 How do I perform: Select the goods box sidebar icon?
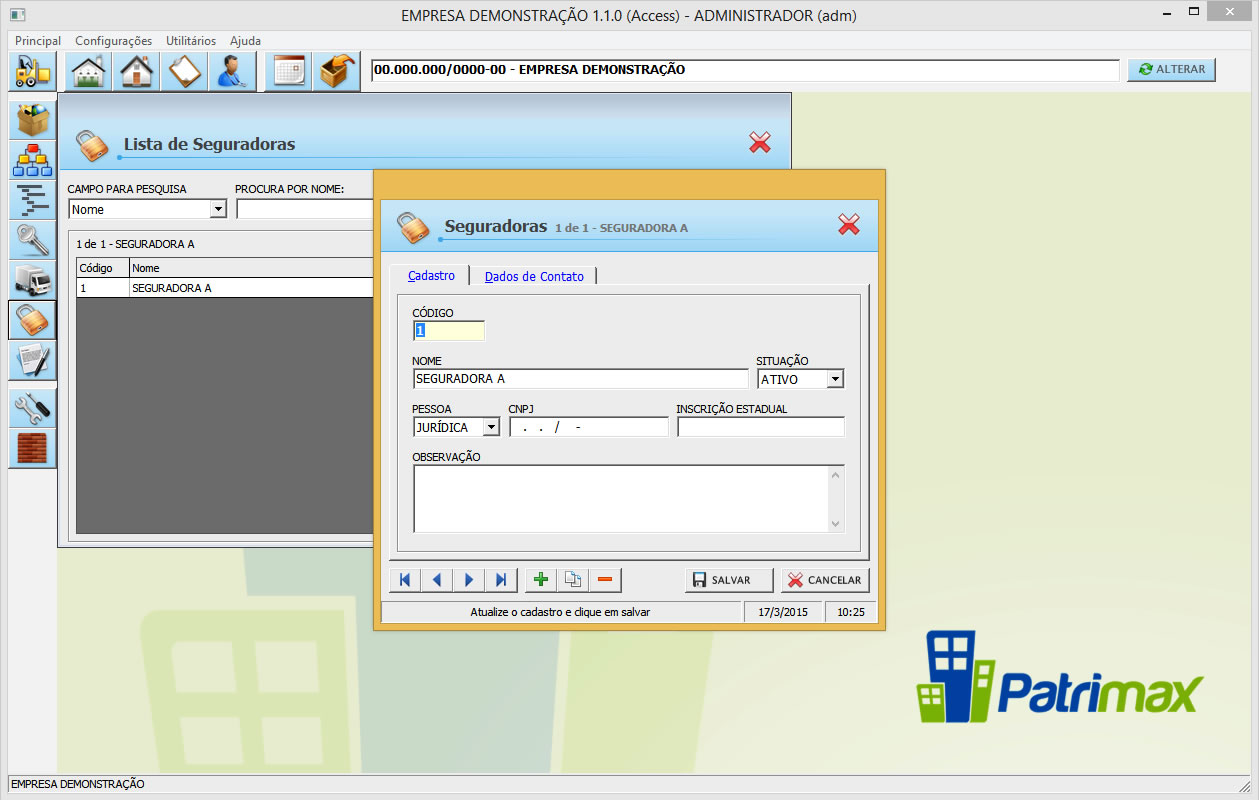33,120
